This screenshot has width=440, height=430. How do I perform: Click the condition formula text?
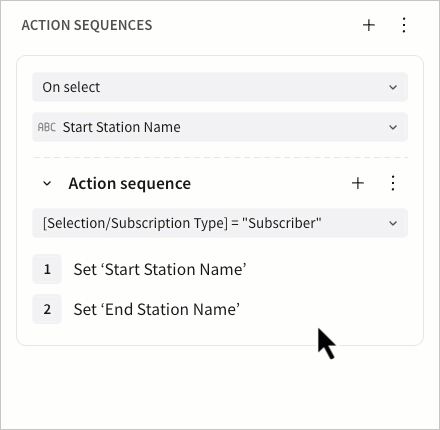pyautogui.click(x=182, y=223)
